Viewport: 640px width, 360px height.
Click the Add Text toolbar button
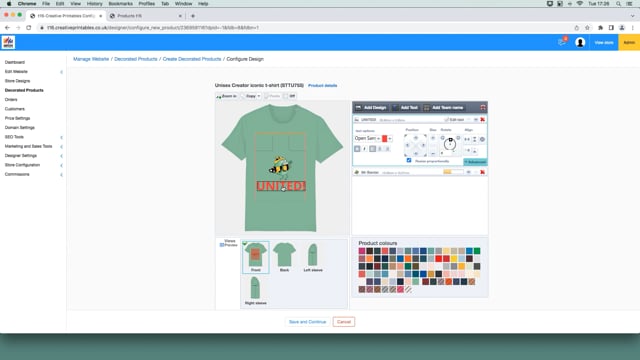click(x=405, y=108)
